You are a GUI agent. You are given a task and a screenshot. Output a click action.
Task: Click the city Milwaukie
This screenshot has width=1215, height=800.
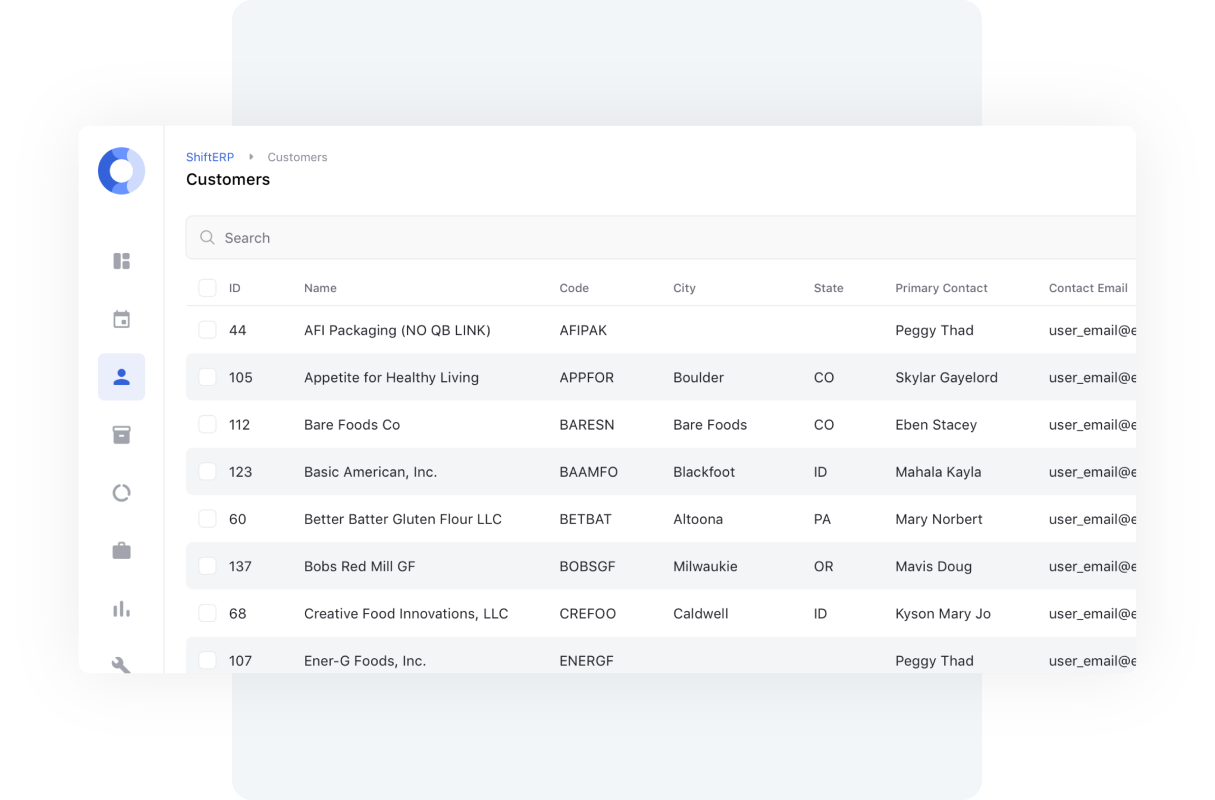[x=705, y=566]
